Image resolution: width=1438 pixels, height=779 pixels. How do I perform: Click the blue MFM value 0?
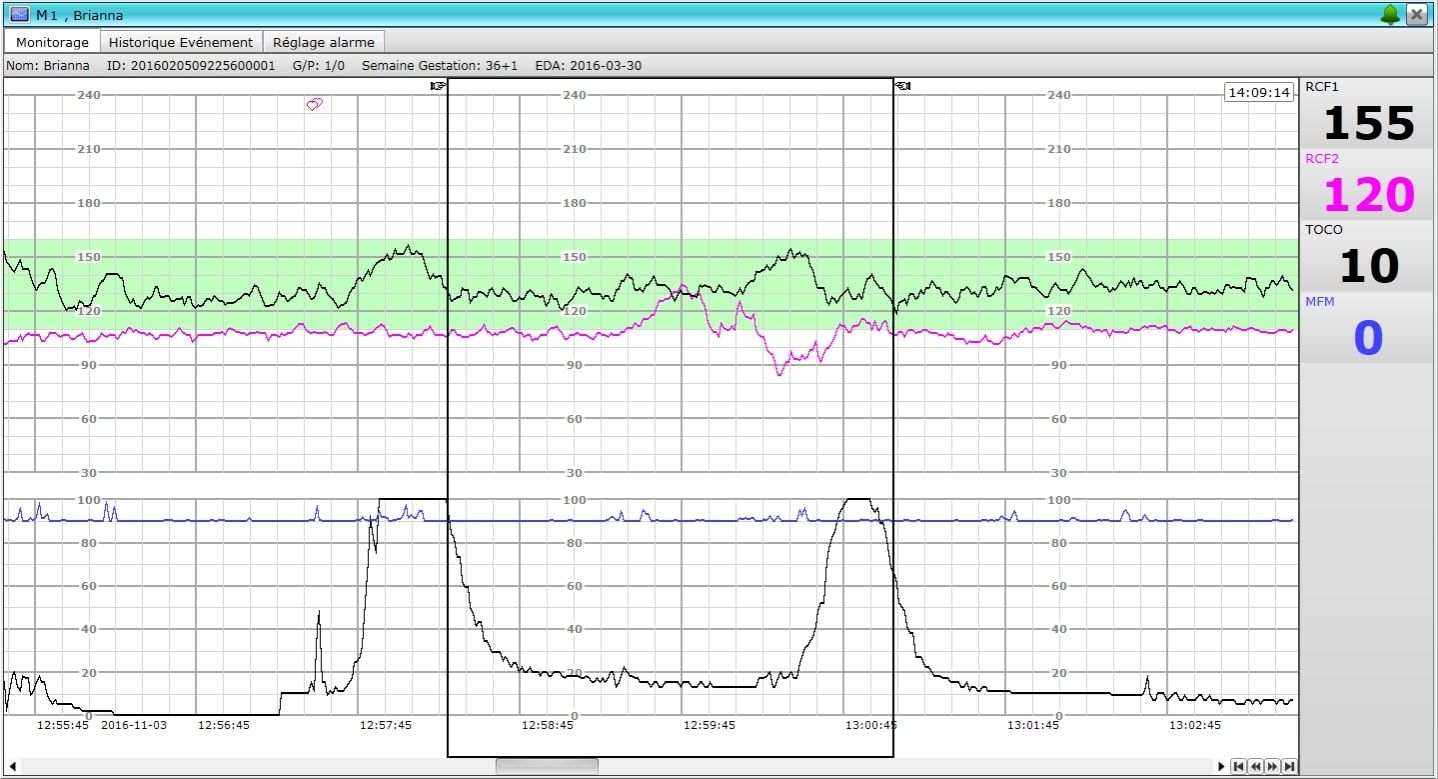point(1368,338)
